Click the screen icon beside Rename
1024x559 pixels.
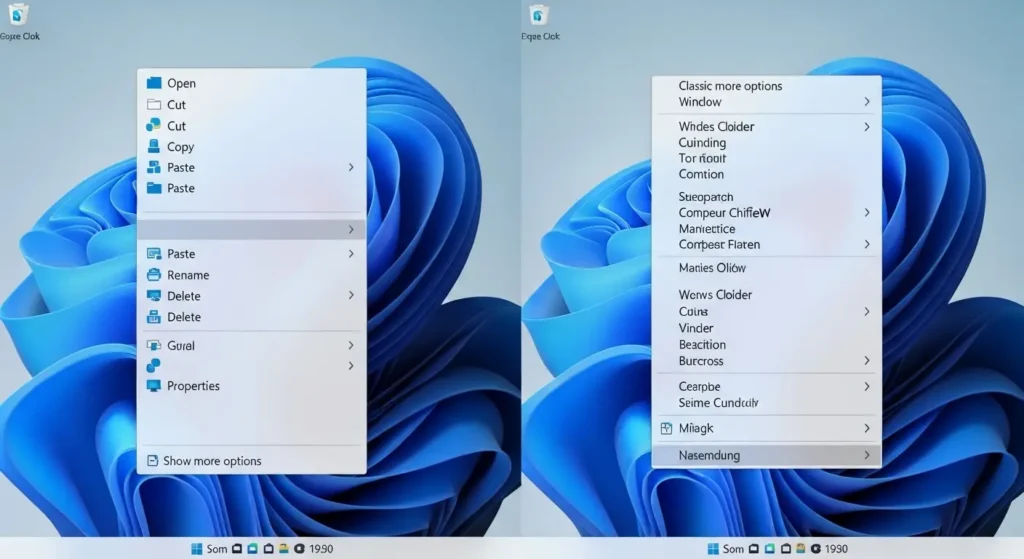154,275
